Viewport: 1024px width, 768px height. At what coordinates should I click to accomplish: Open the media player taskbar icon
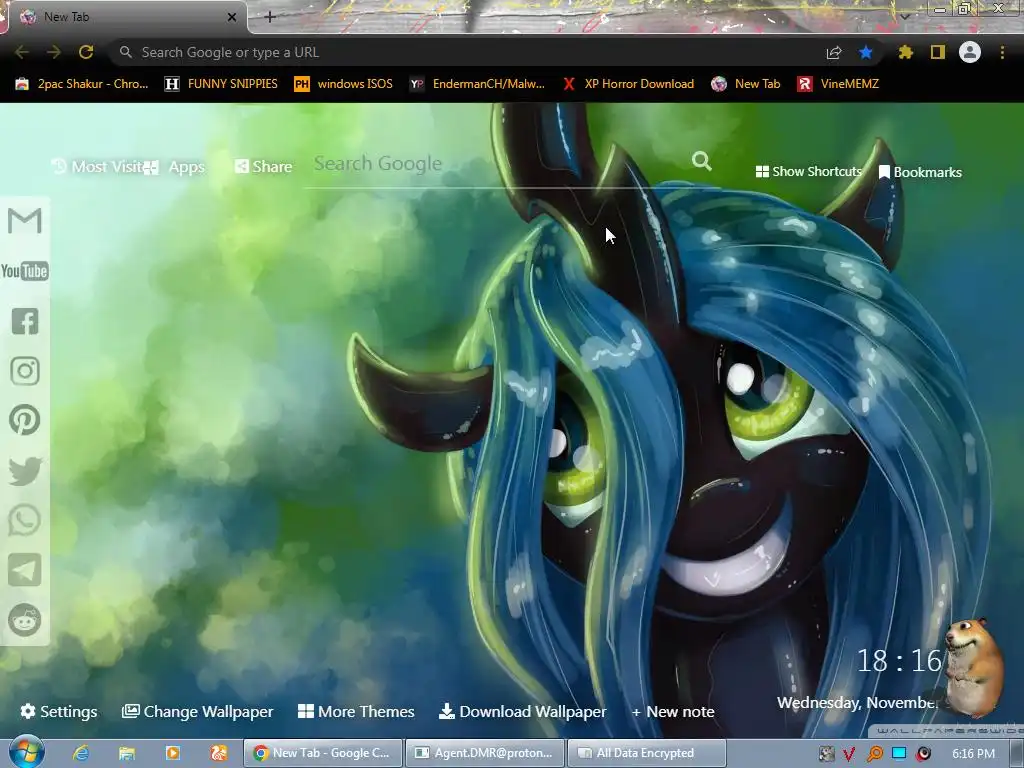pos(173,753)
